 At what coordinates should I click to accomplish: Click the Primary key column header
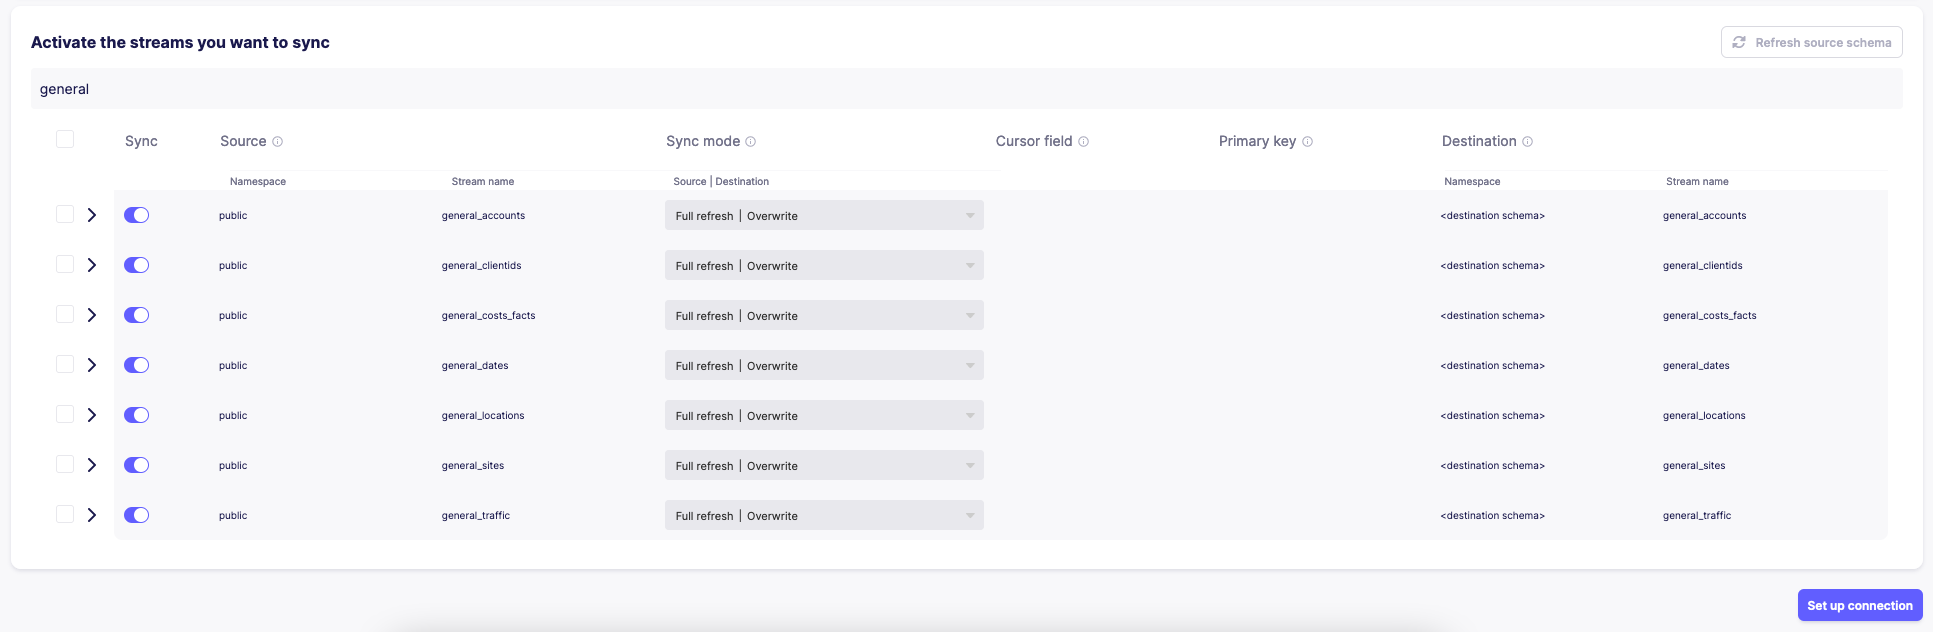[x=1257, y=141]
